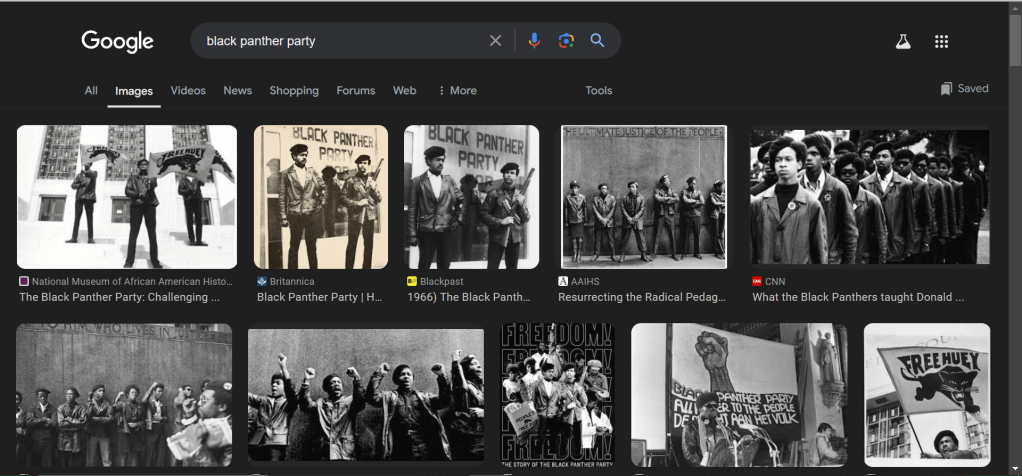This screenshot has width=1022, height=476.
Task: Clear the search box text
Action: click(x=495, y=41)
